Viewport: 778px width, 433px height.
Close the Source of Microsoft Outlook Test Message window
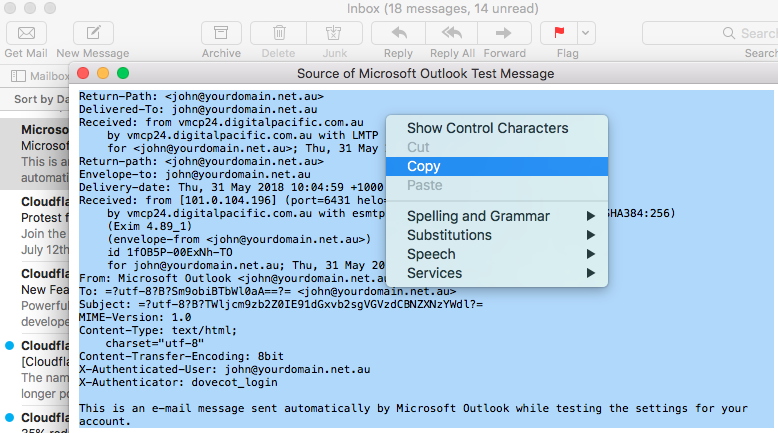coord(83,73)
